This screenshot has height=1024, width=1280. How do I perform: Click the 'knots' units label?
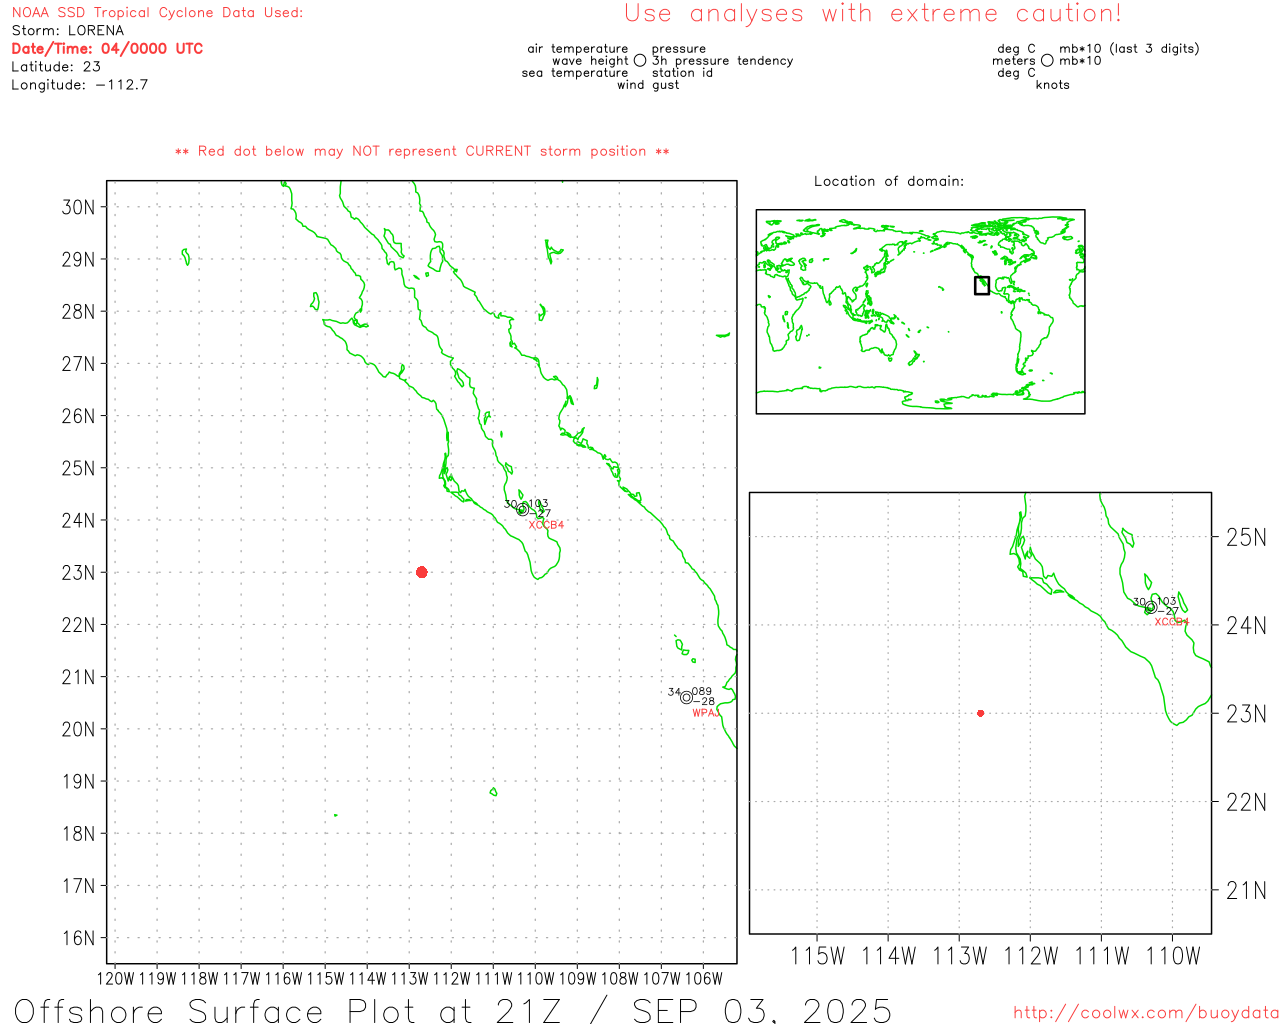(1053, 85)
